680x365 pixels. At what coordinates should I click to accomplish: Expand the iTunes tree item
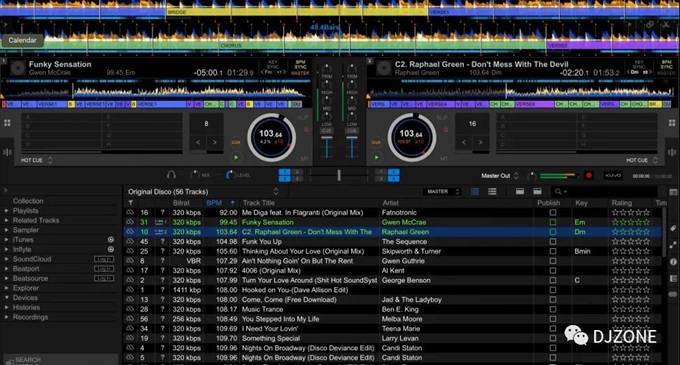(x=7, y=239)
